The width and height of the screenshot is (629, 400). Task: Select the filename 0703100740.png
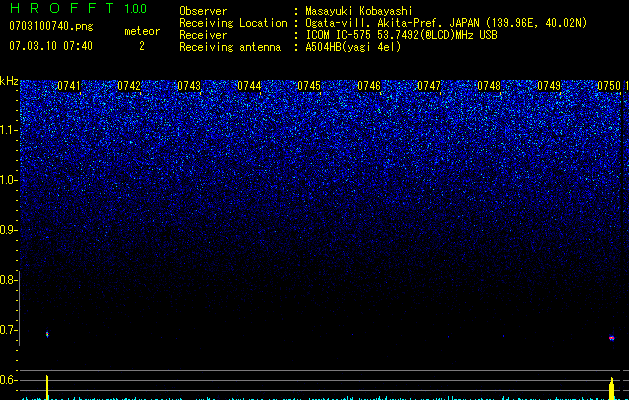click(x=51, y=26)
